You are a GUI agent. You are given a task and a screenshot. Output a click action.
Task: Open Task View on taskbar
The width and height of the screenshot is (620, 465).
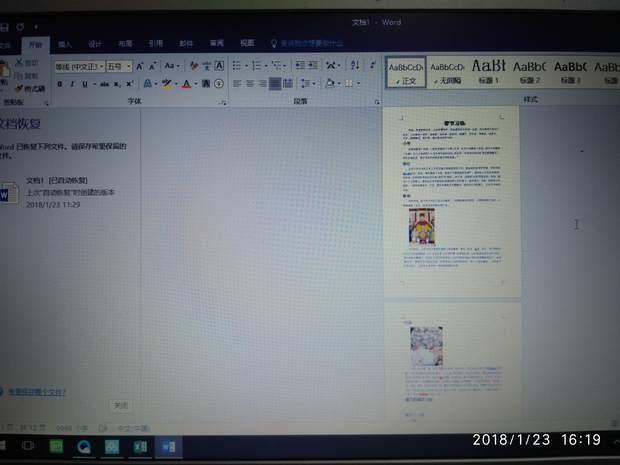28,446
